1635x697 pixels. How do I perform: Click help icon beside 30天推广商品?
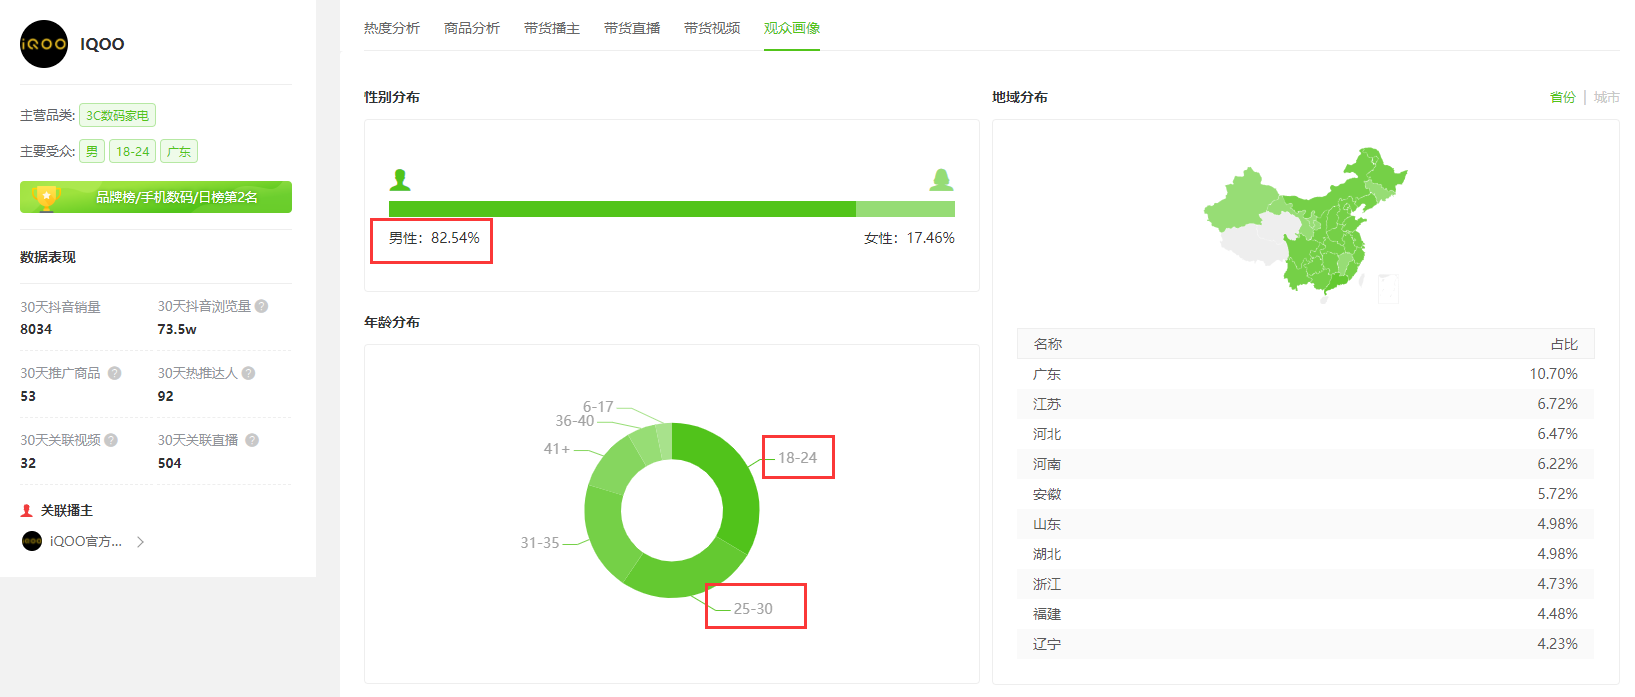(x=115, y=373)
